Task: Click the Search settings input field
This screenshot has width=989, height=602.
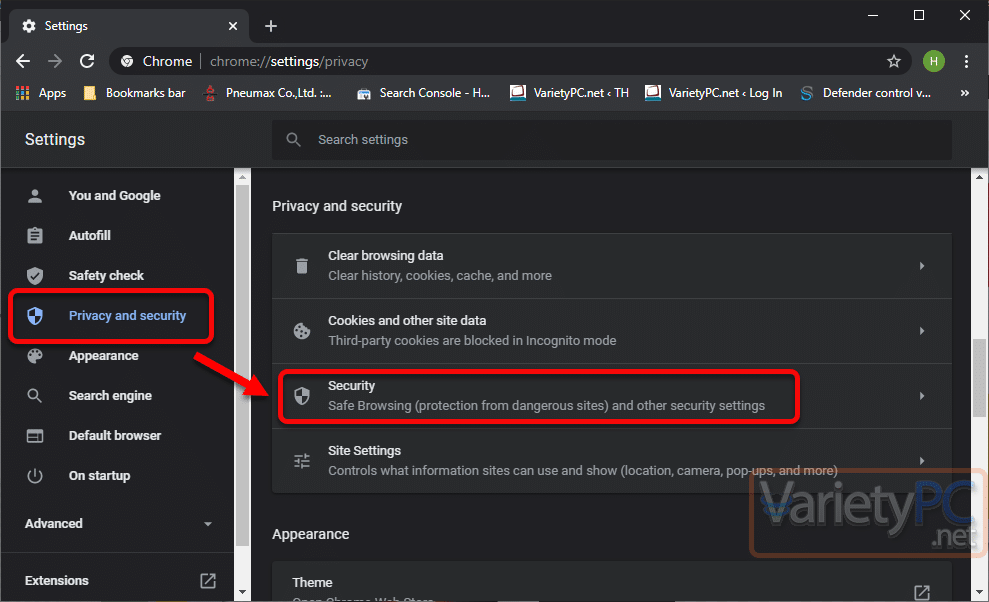Action: click(x=612, y=139)
